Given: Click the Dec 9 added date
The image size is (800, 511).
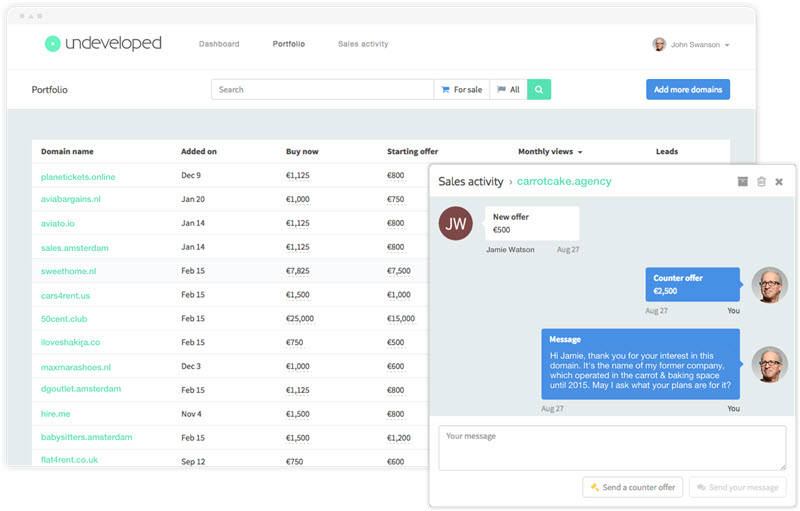Looking at the screenshot, I should click(x=191, y=175).
